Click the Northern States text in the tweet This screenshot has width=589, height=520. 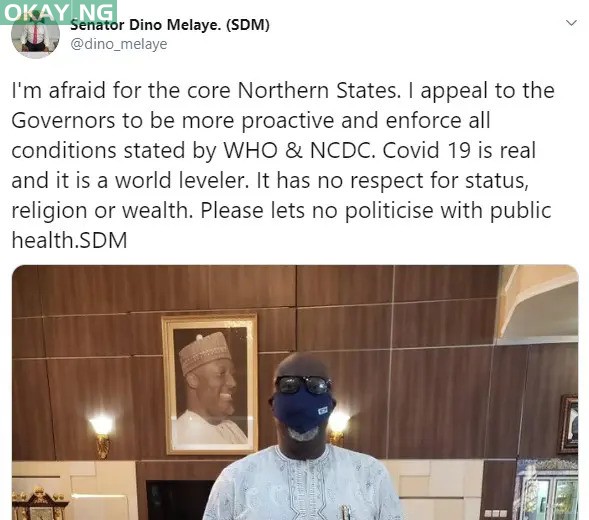point(319,91)
